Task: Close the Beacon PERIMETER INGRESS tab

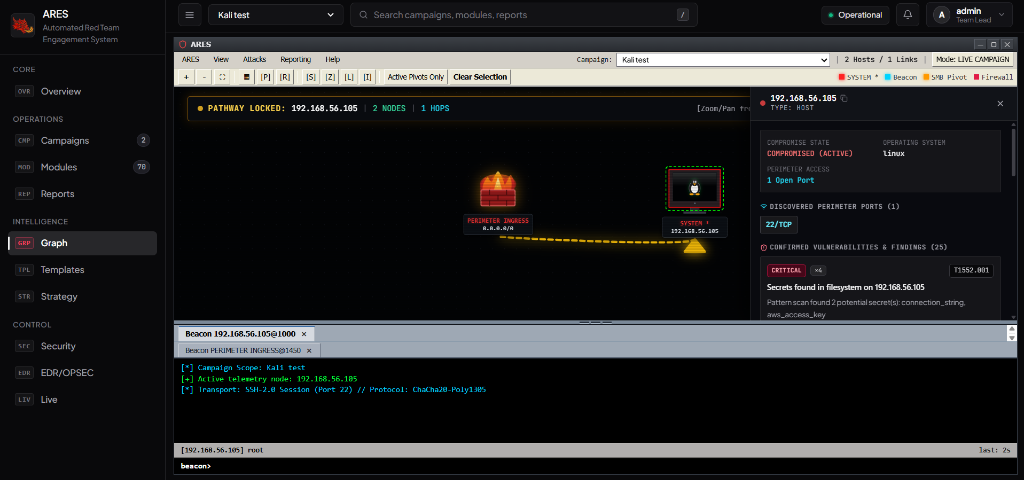Action: [x=310, y=351]
